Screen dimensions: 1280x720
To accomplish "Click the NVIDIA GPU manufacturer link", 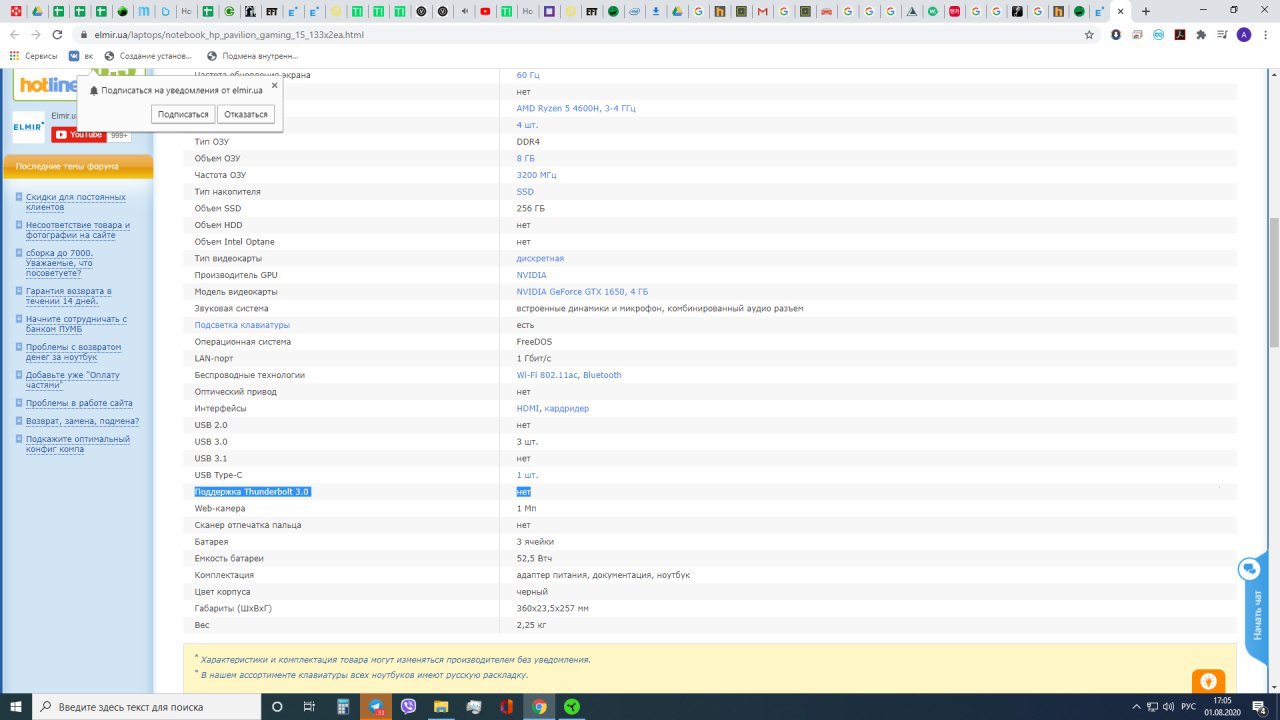I will click(531, 275).
